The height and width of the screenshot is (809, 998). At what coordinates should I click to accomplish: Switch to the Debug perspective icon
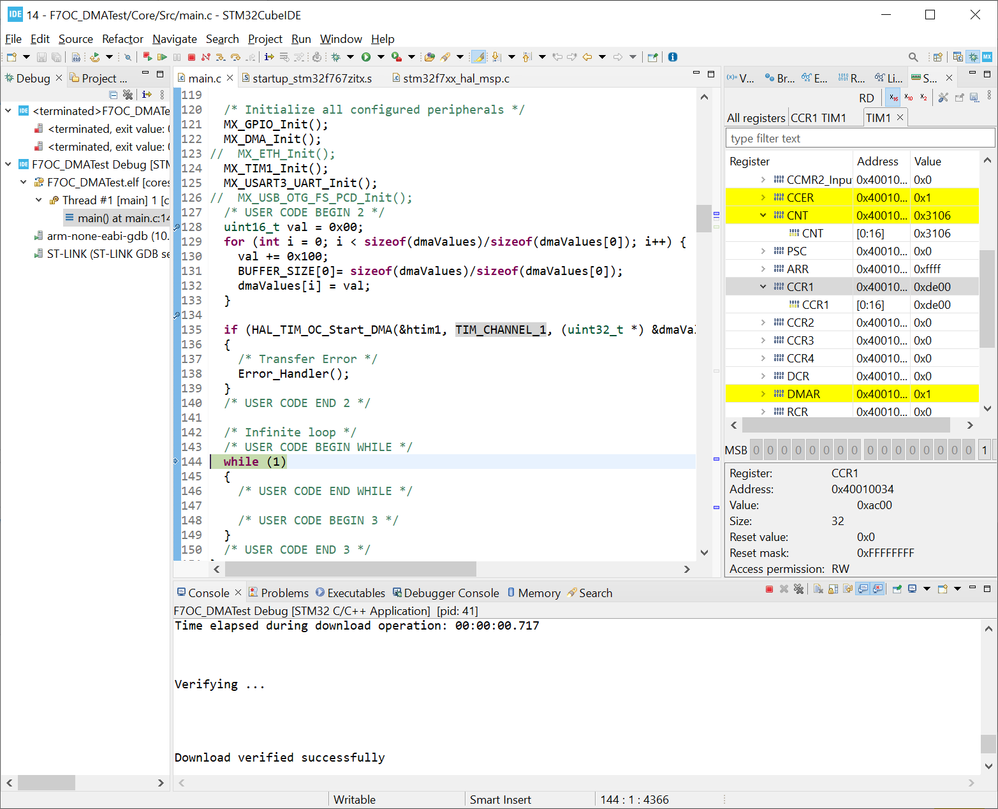point(973,57)
